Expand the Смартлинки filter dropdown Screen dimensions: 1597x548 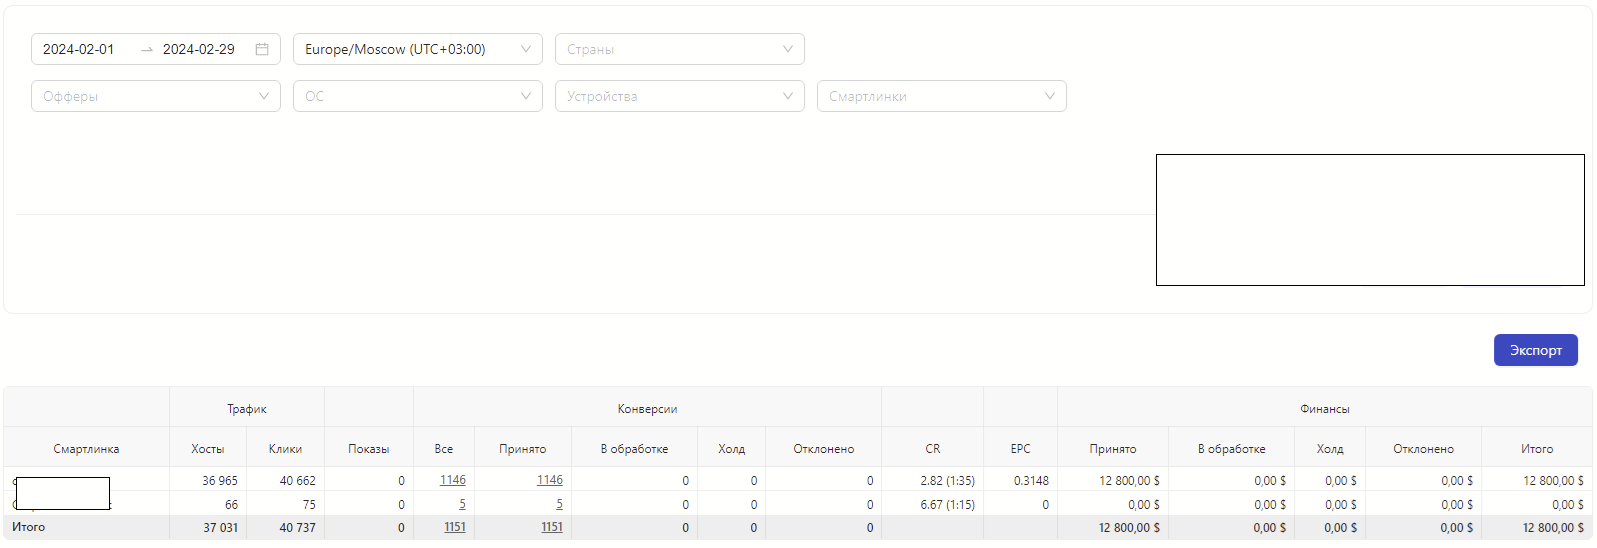tap(941, 96)
